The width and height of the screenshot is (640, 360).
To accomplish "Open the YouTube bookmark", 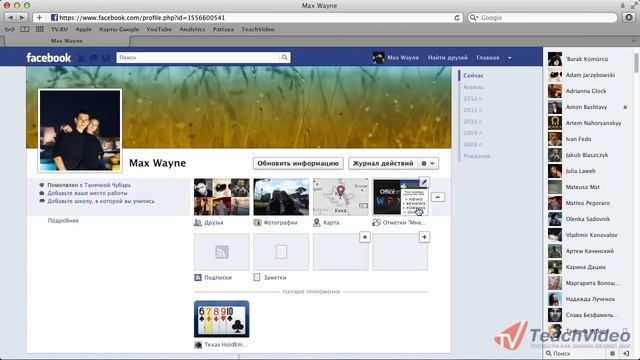I will point(159,29).
